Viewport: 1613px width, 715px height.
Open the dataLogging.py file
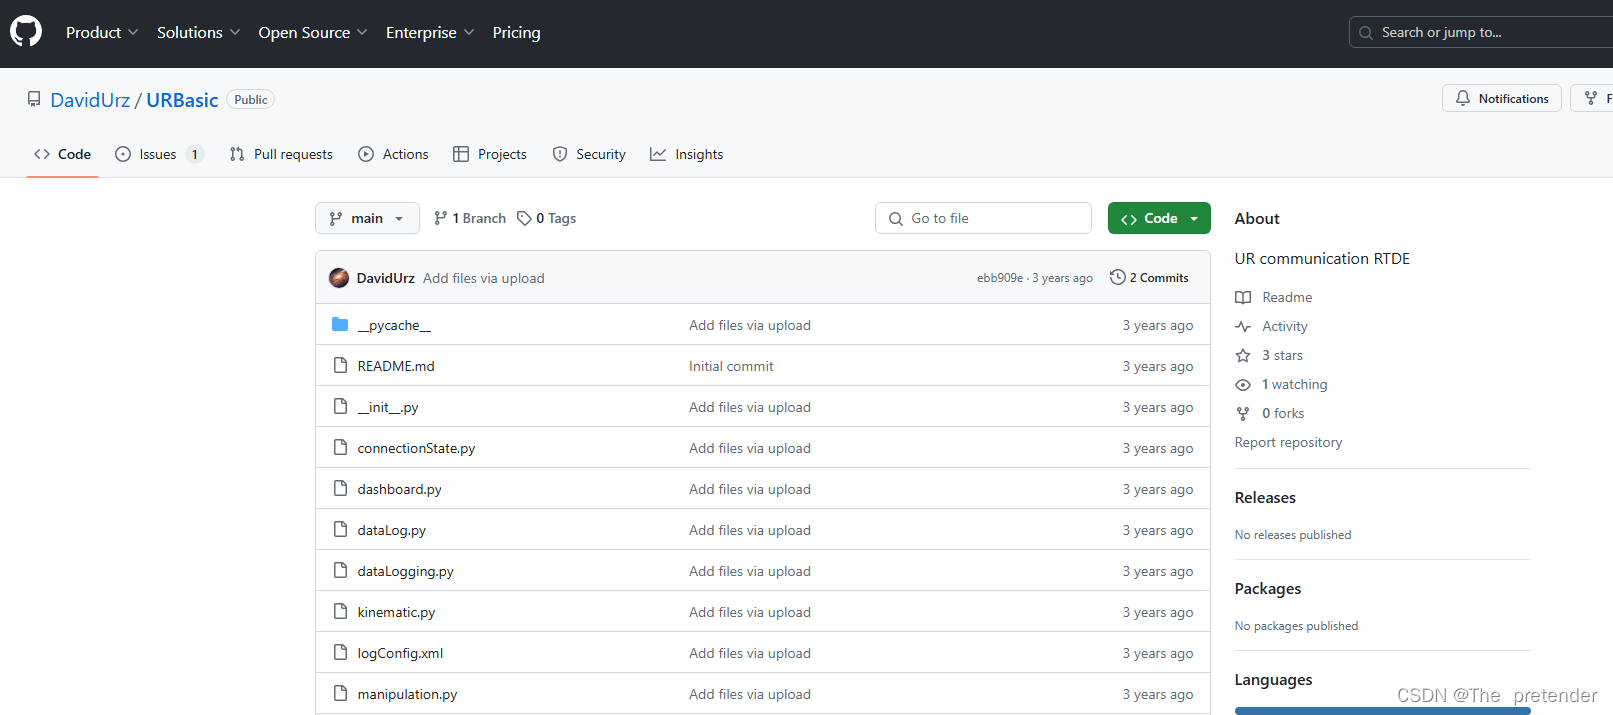point(405,571)
